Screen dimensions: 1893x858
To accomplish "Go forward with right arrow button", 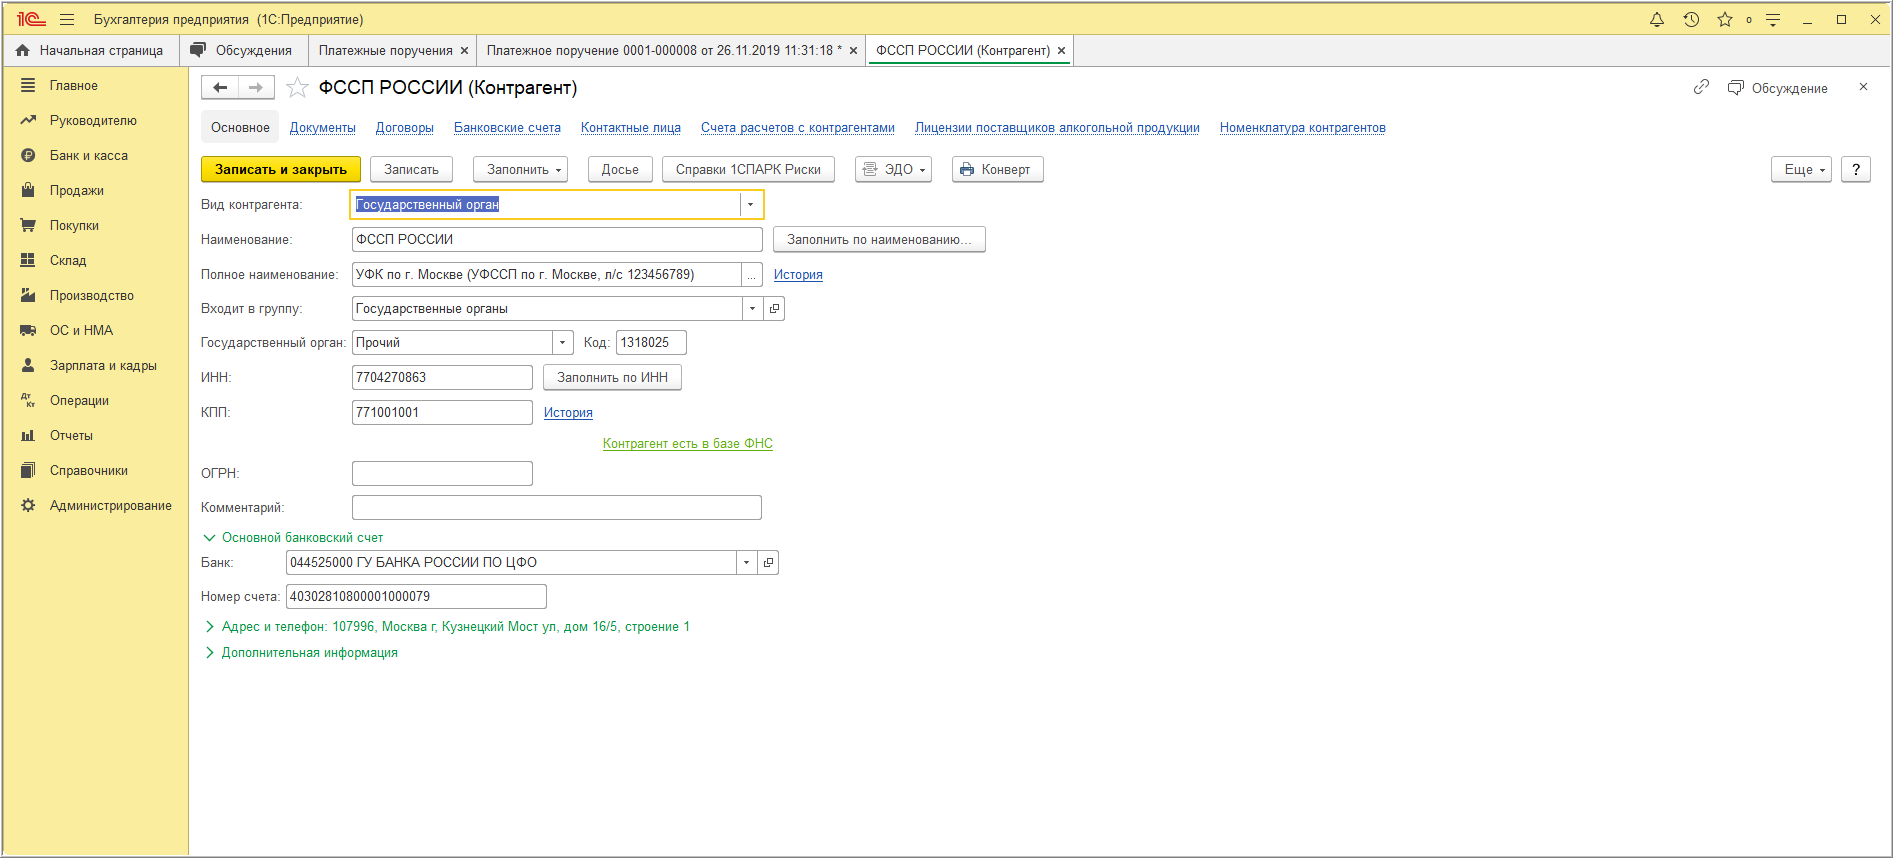I will click(x=256, y=88).
